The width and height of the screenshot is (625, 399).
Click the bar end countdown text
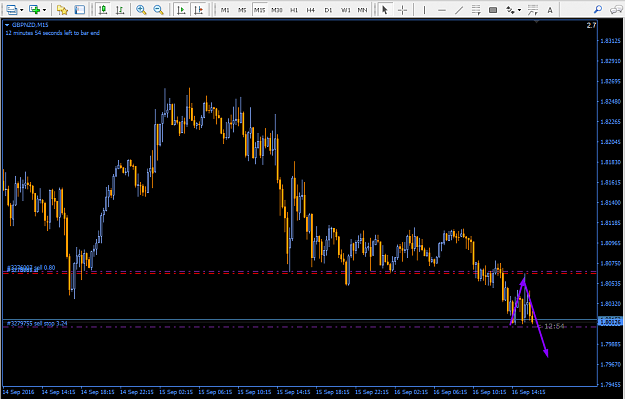[52, 33]
